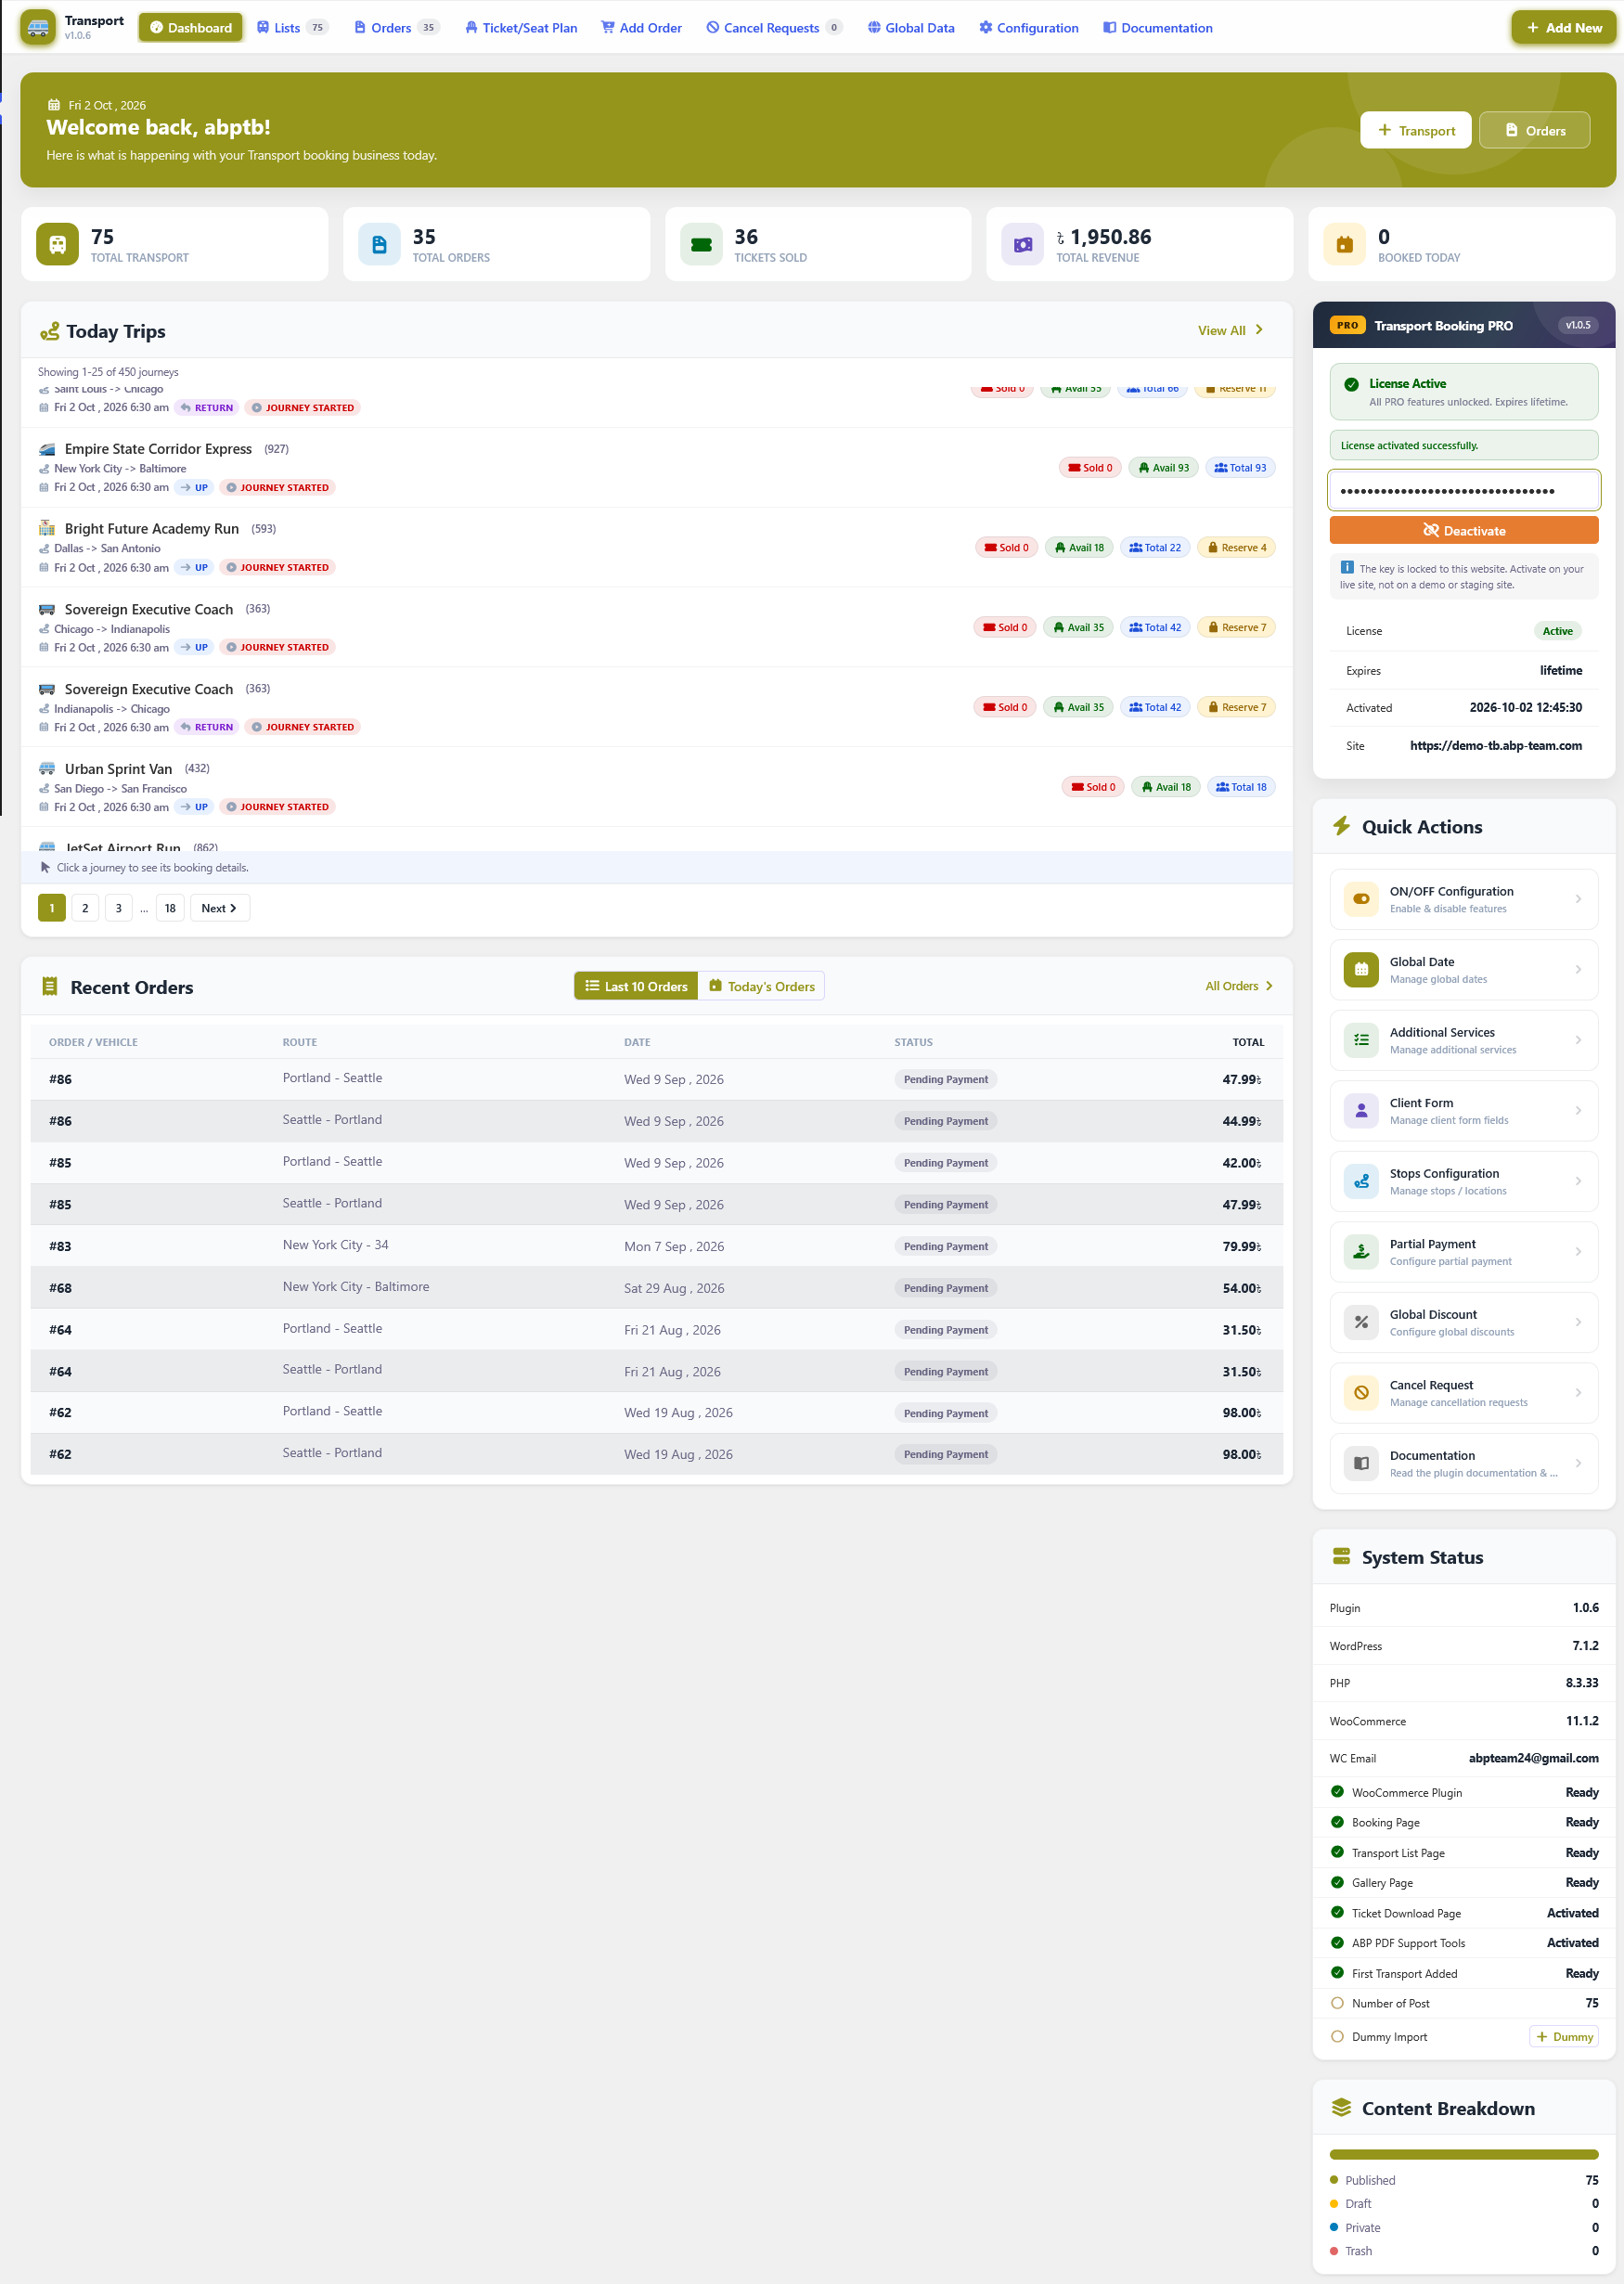Click the Cancel Request ban icon
This screenshot has height=2284, width=1624.
click(x=1361, y=1392)
